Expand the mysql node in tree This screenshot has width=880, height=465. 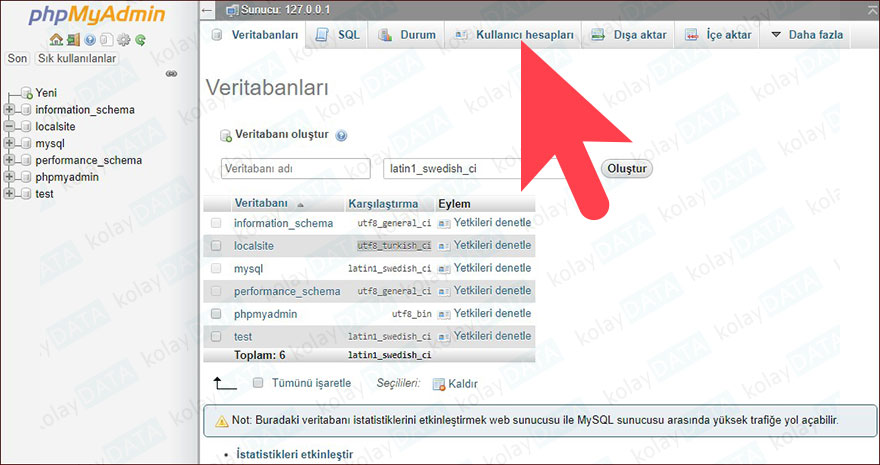[9, 144]
